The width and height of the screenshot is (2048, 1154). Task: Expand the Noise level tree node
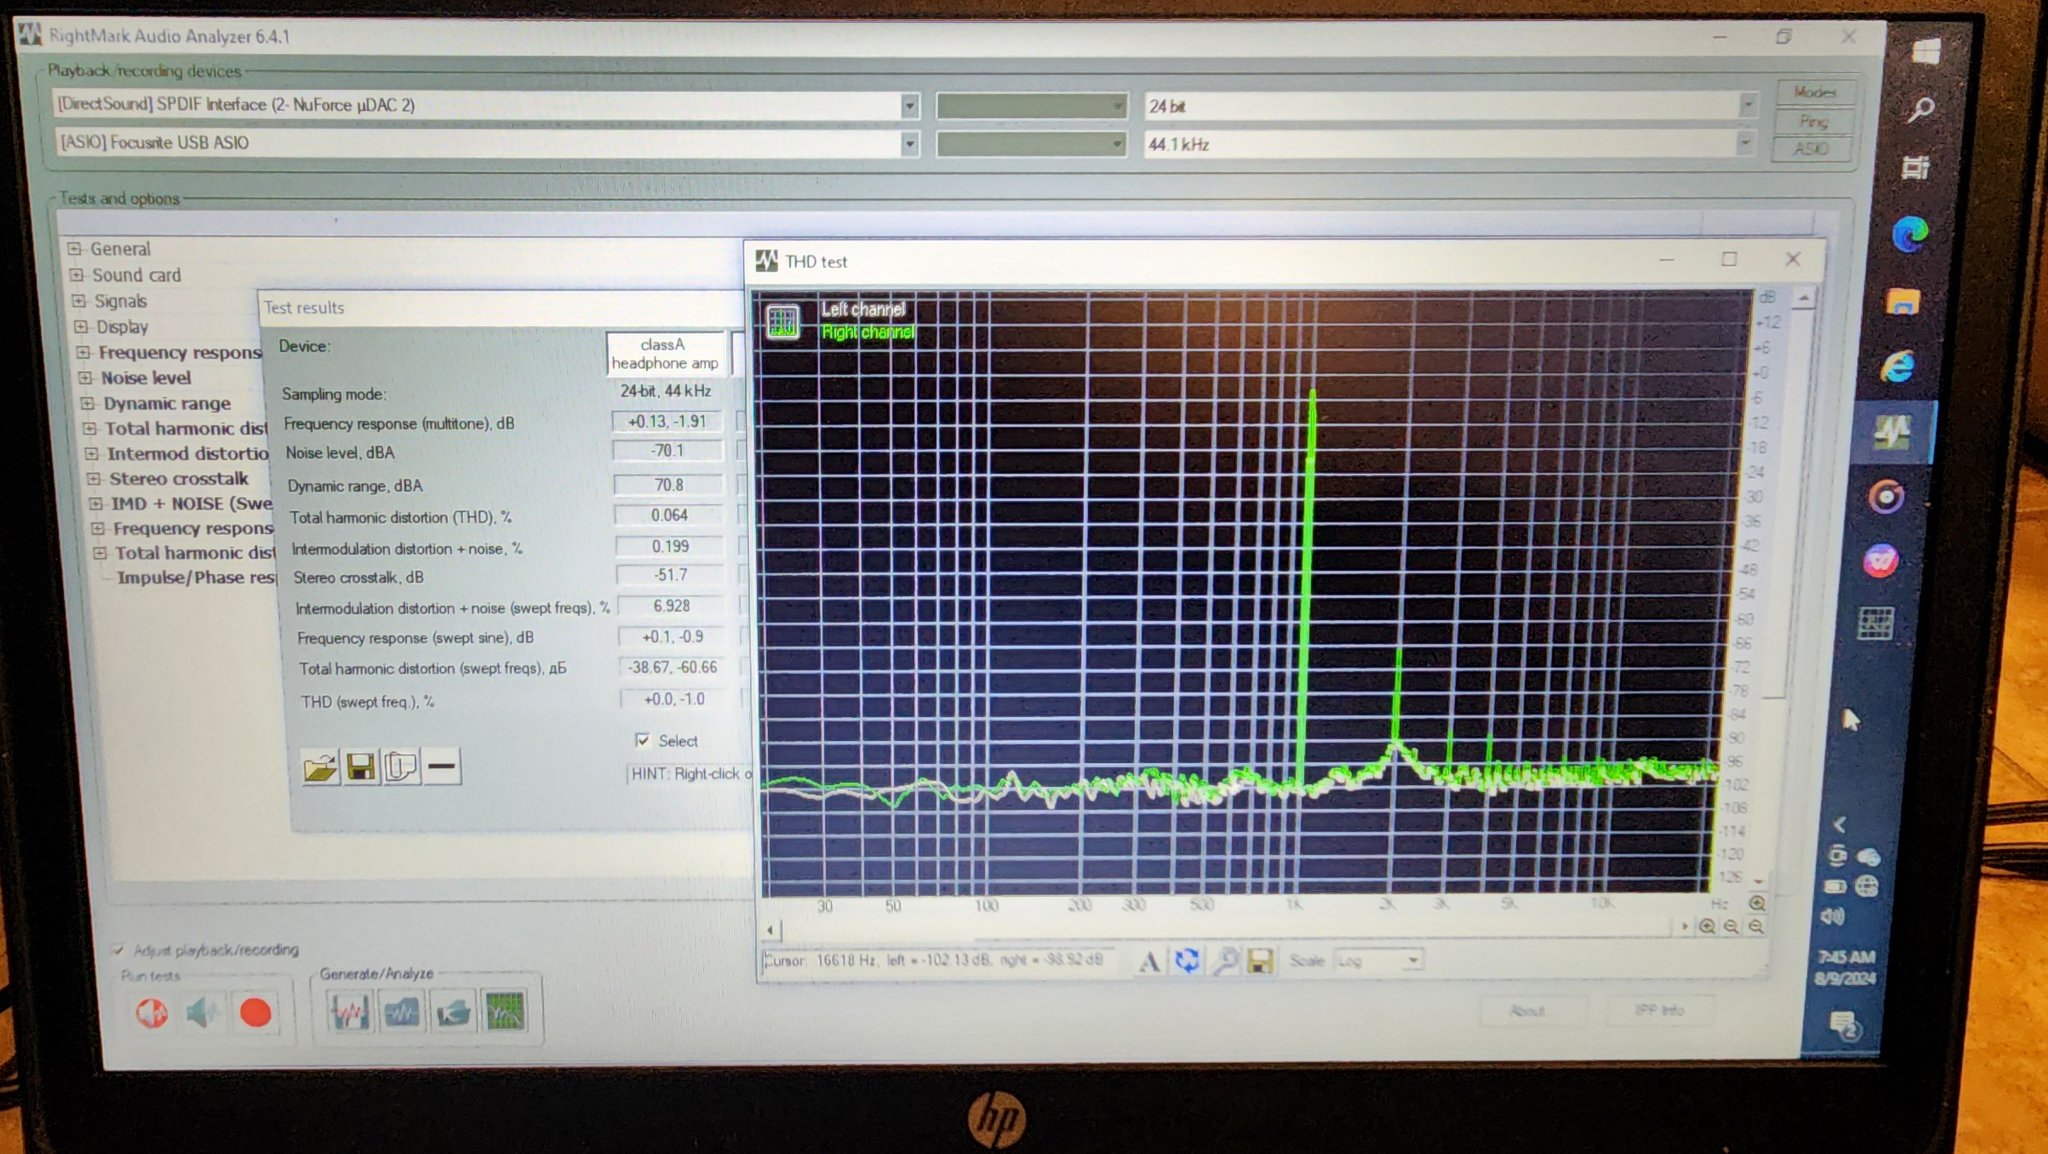tap(85, 377)
